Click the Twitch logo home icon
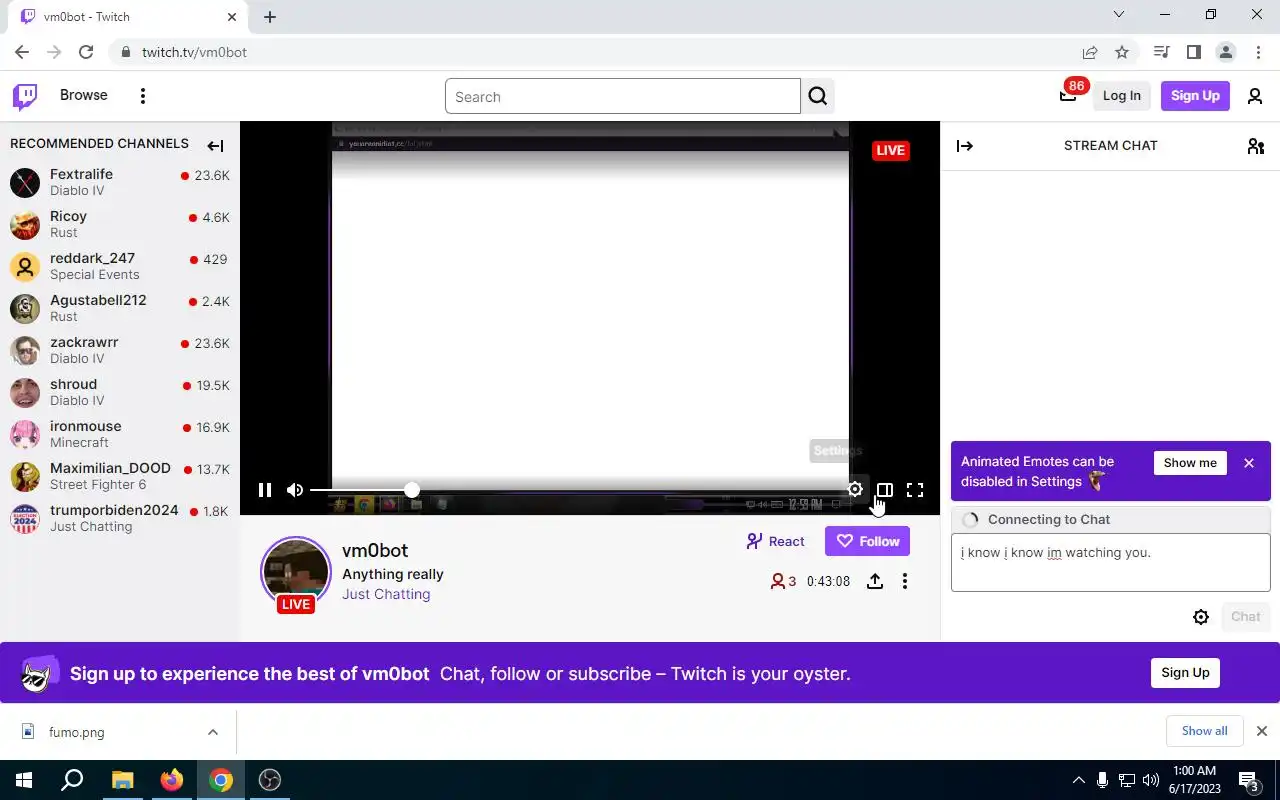The image size is (1280, 800). [x=25, y=96]
